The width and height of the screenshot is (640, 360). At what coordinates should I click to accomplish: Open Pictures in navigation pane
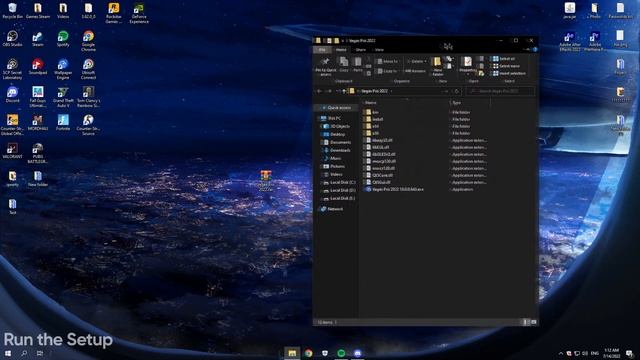tap(334, 167)
